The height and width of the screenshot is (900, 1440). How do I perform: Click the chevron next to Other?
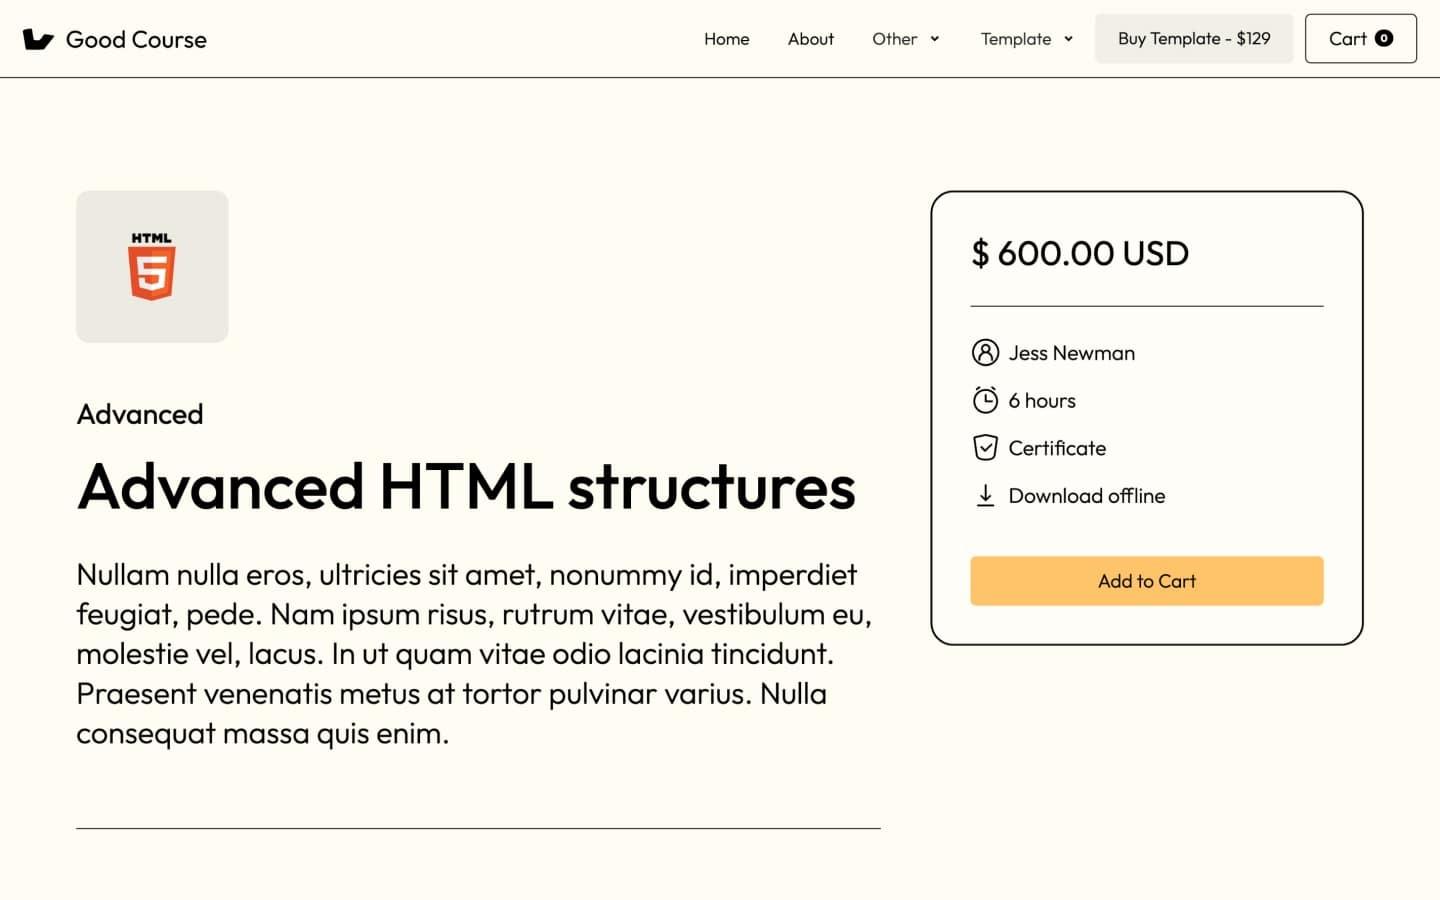click(x=935, y=40)
